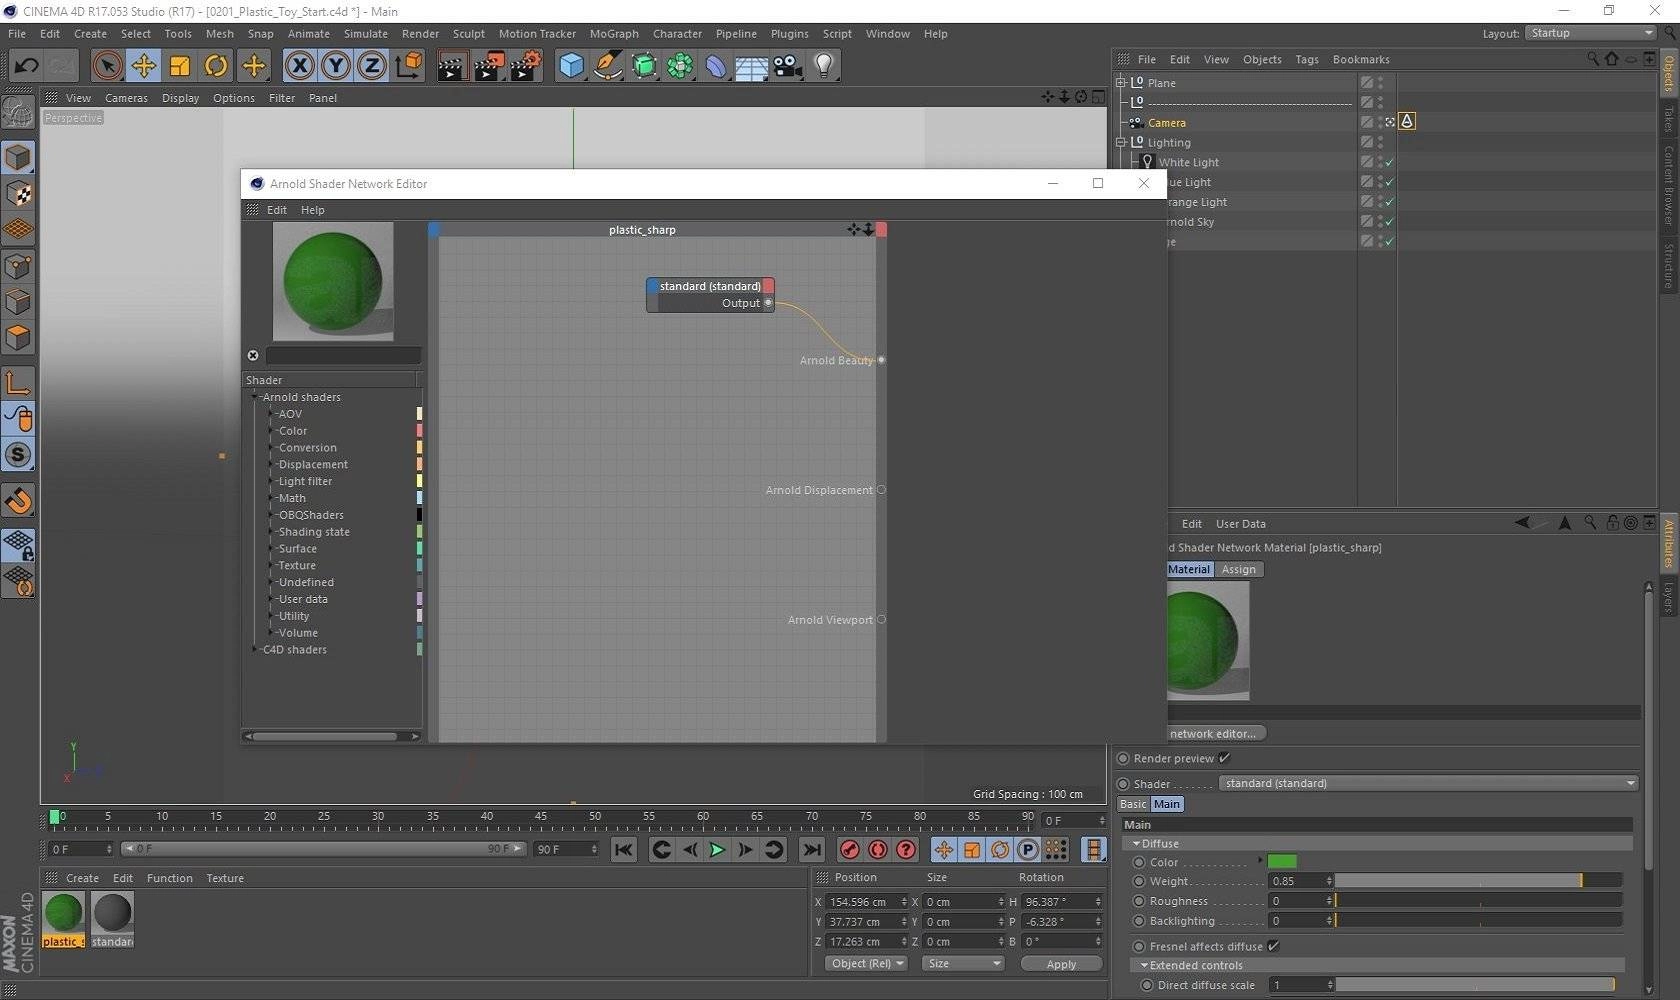
Task: Click the network editor button
Action: pos(1214,733)
